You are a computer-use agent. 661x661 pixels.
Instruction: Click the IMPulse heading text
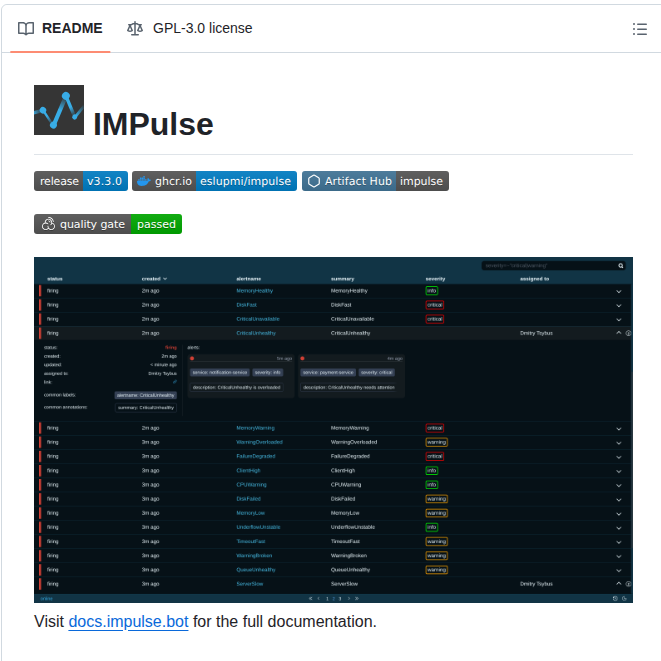pos(153,124)
